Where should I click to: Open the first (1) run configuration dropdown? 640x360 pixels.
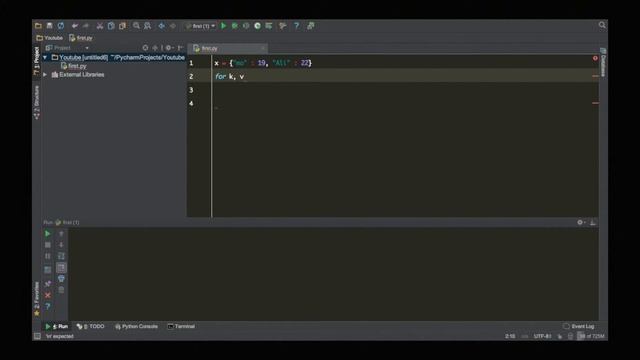200,26
